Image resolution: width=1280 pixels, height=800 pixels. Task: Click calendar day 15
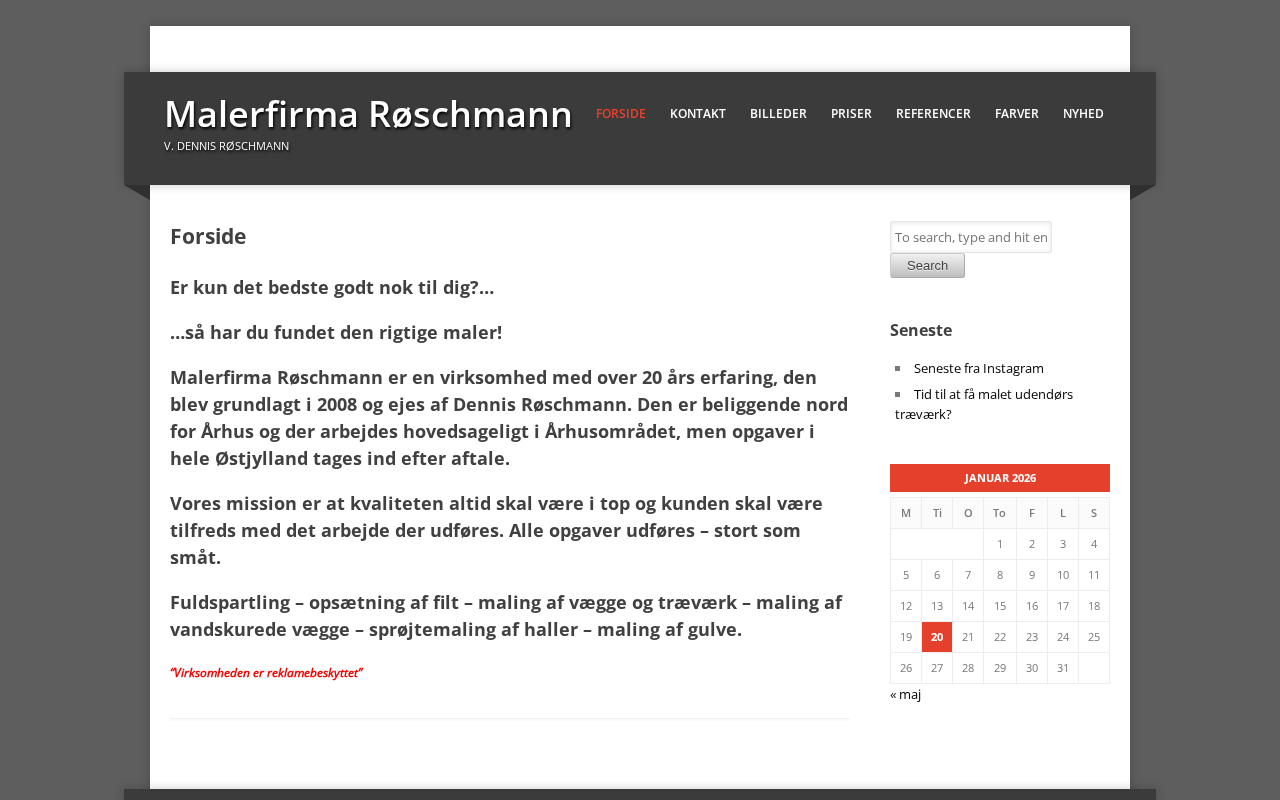[1000, 606]
